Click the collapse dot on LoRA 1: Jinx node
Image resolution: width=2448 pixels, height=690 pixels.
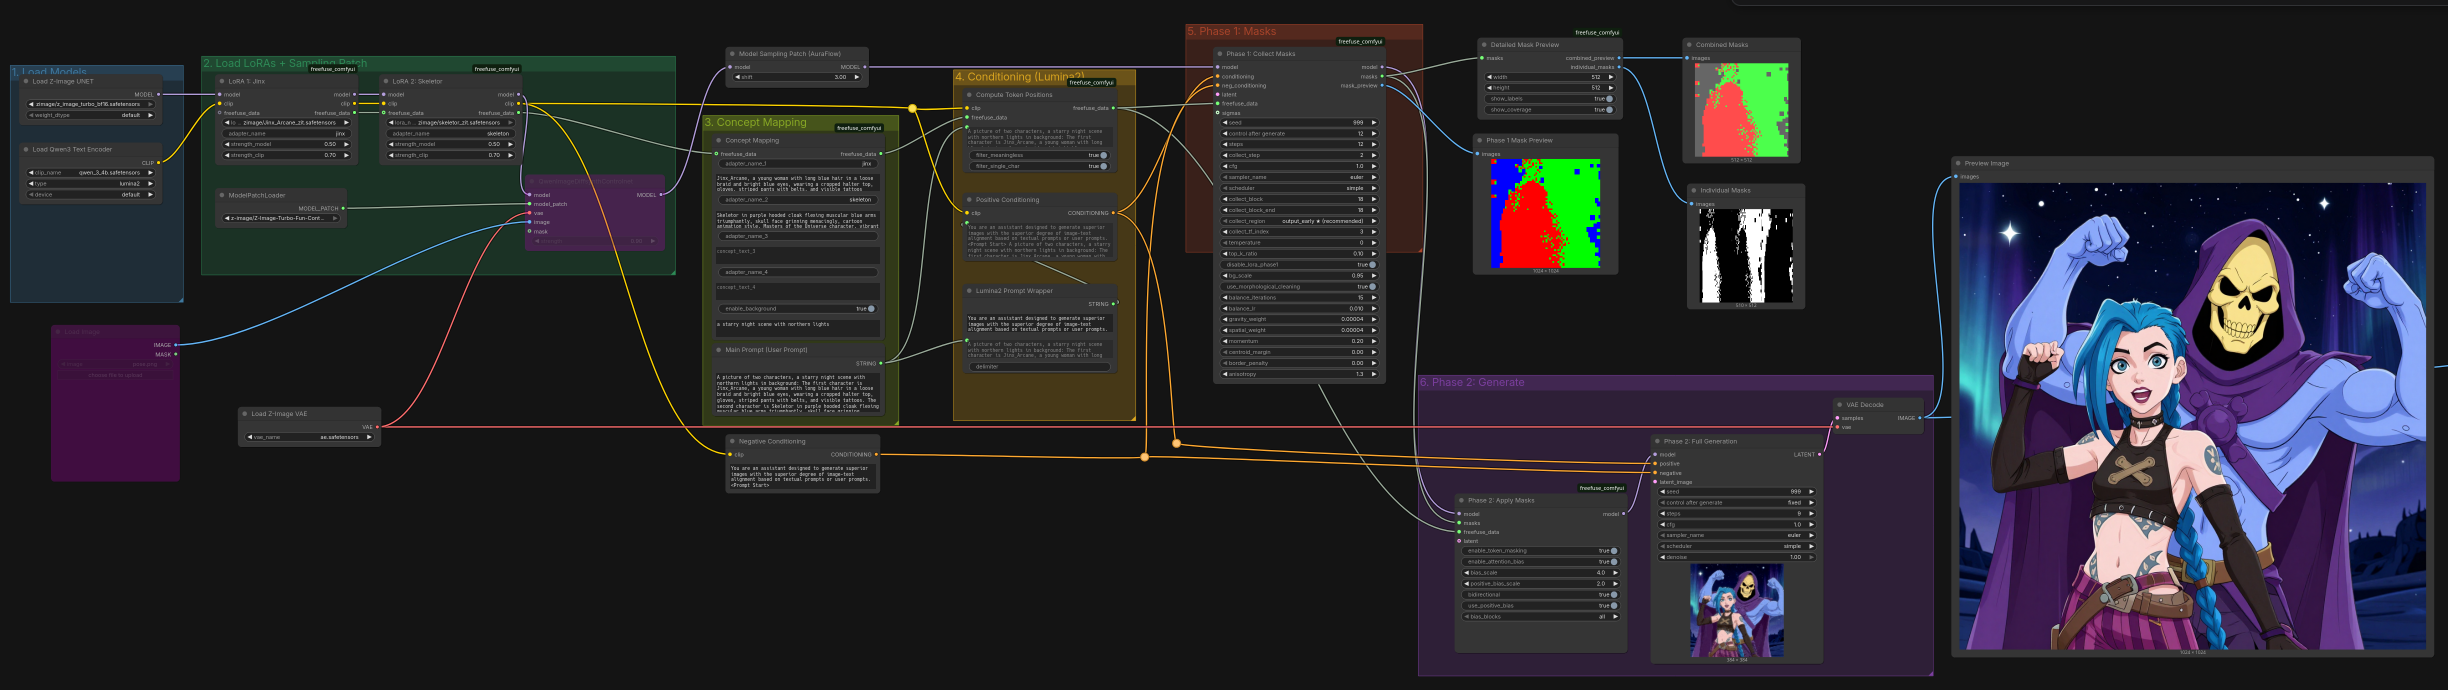pyautogui.click(x=222, y=81)
